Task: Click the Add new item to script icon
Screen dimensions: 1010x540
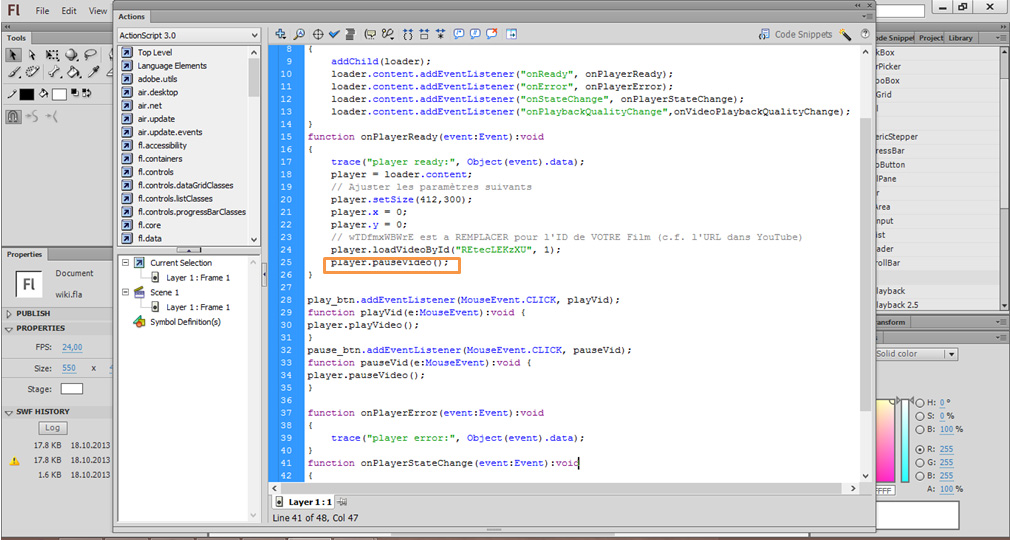Action: [x=281, y=33]
